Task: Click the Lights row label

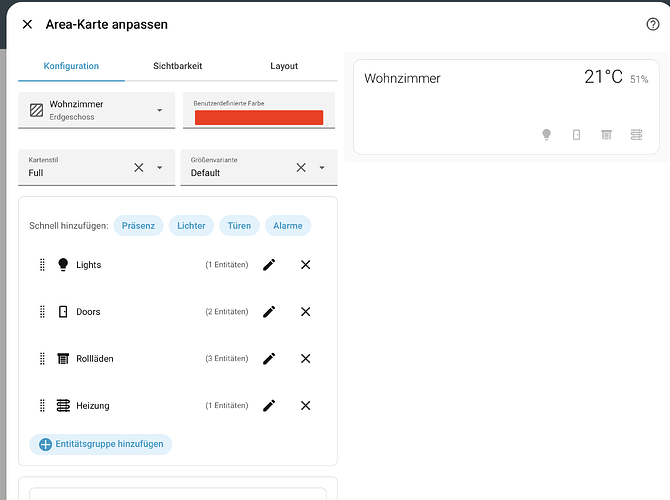Action: pos(88,265)
